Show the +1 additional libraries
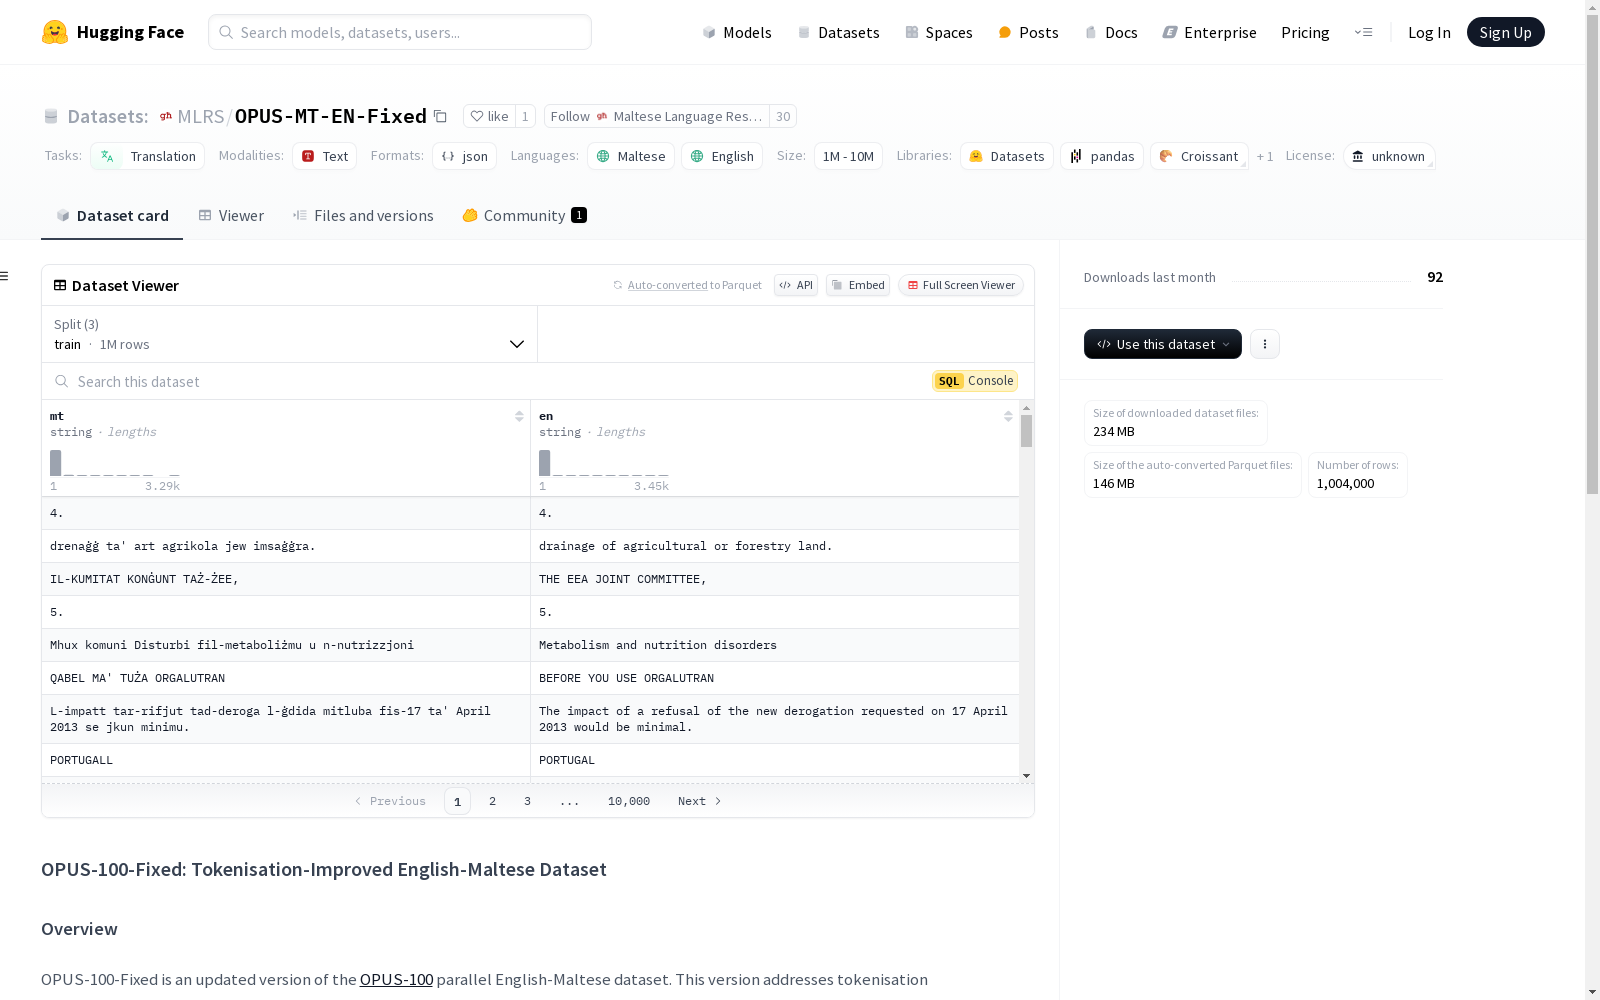The height and width of the screenshot is (1000, 1600). click(1265, 156)
